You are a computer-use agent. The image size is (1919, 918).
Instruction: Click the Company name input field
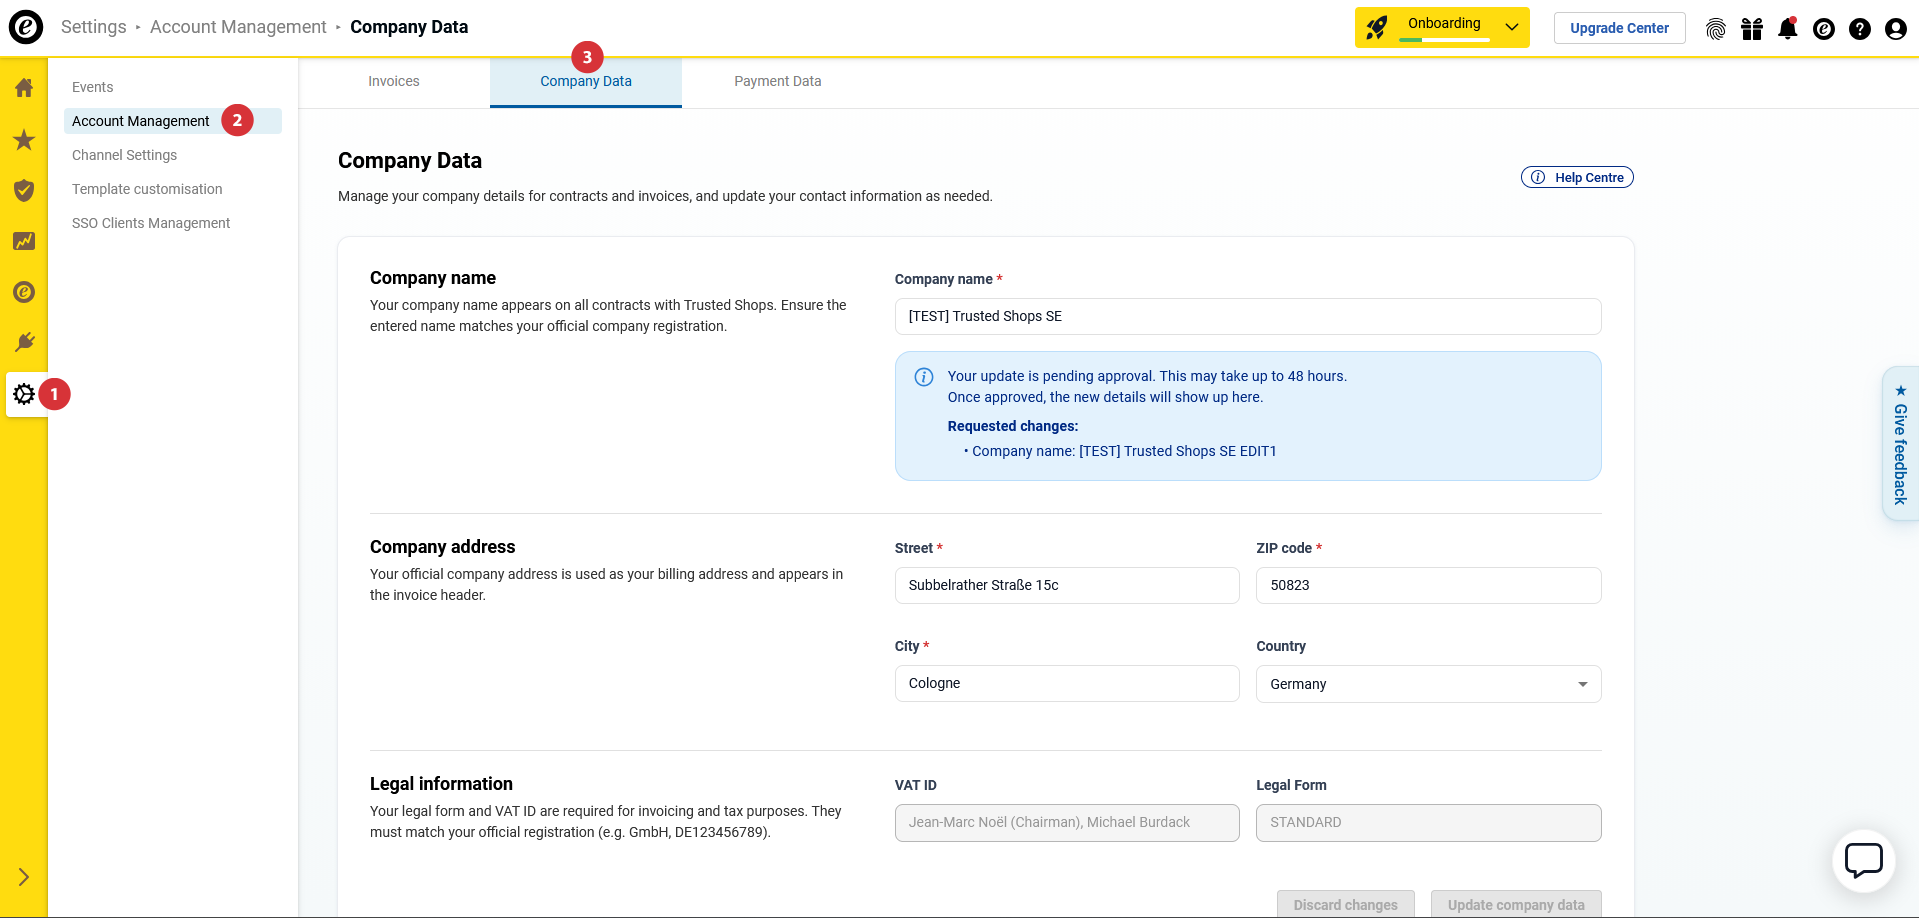1247,317
